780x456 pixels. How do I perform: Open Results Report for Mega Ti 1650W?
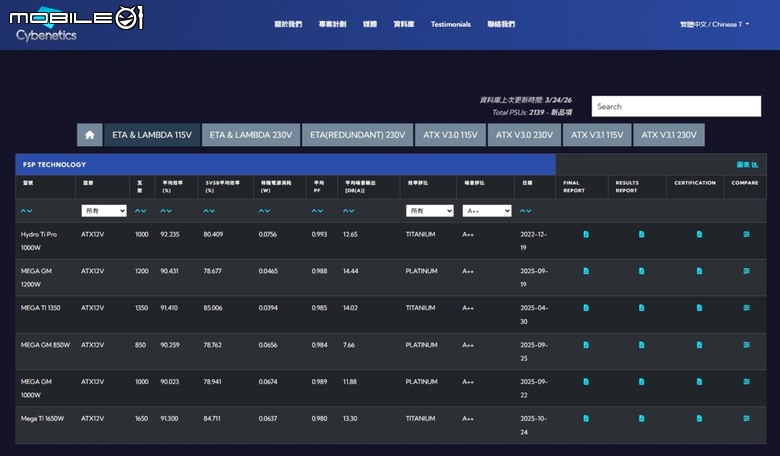point(641,418)
